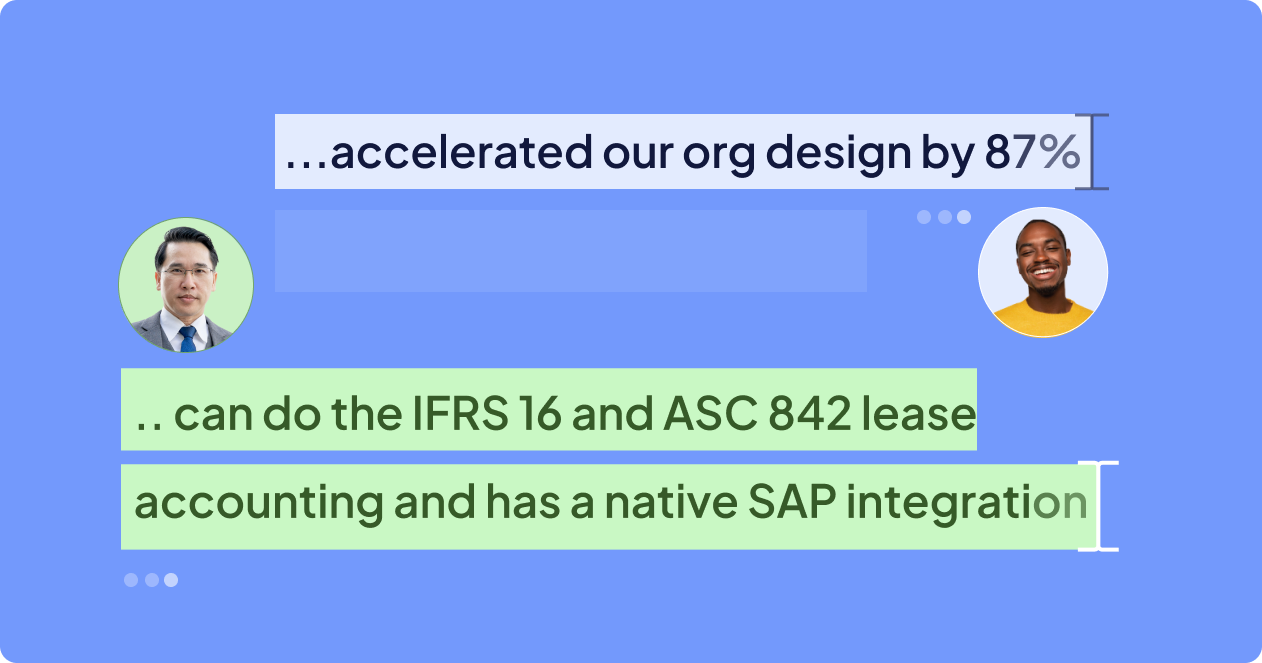The height and width of the screenshot is (663, 1262).
Task: Click the white text cursor after "integration"
Action: tap(1099, 505)
